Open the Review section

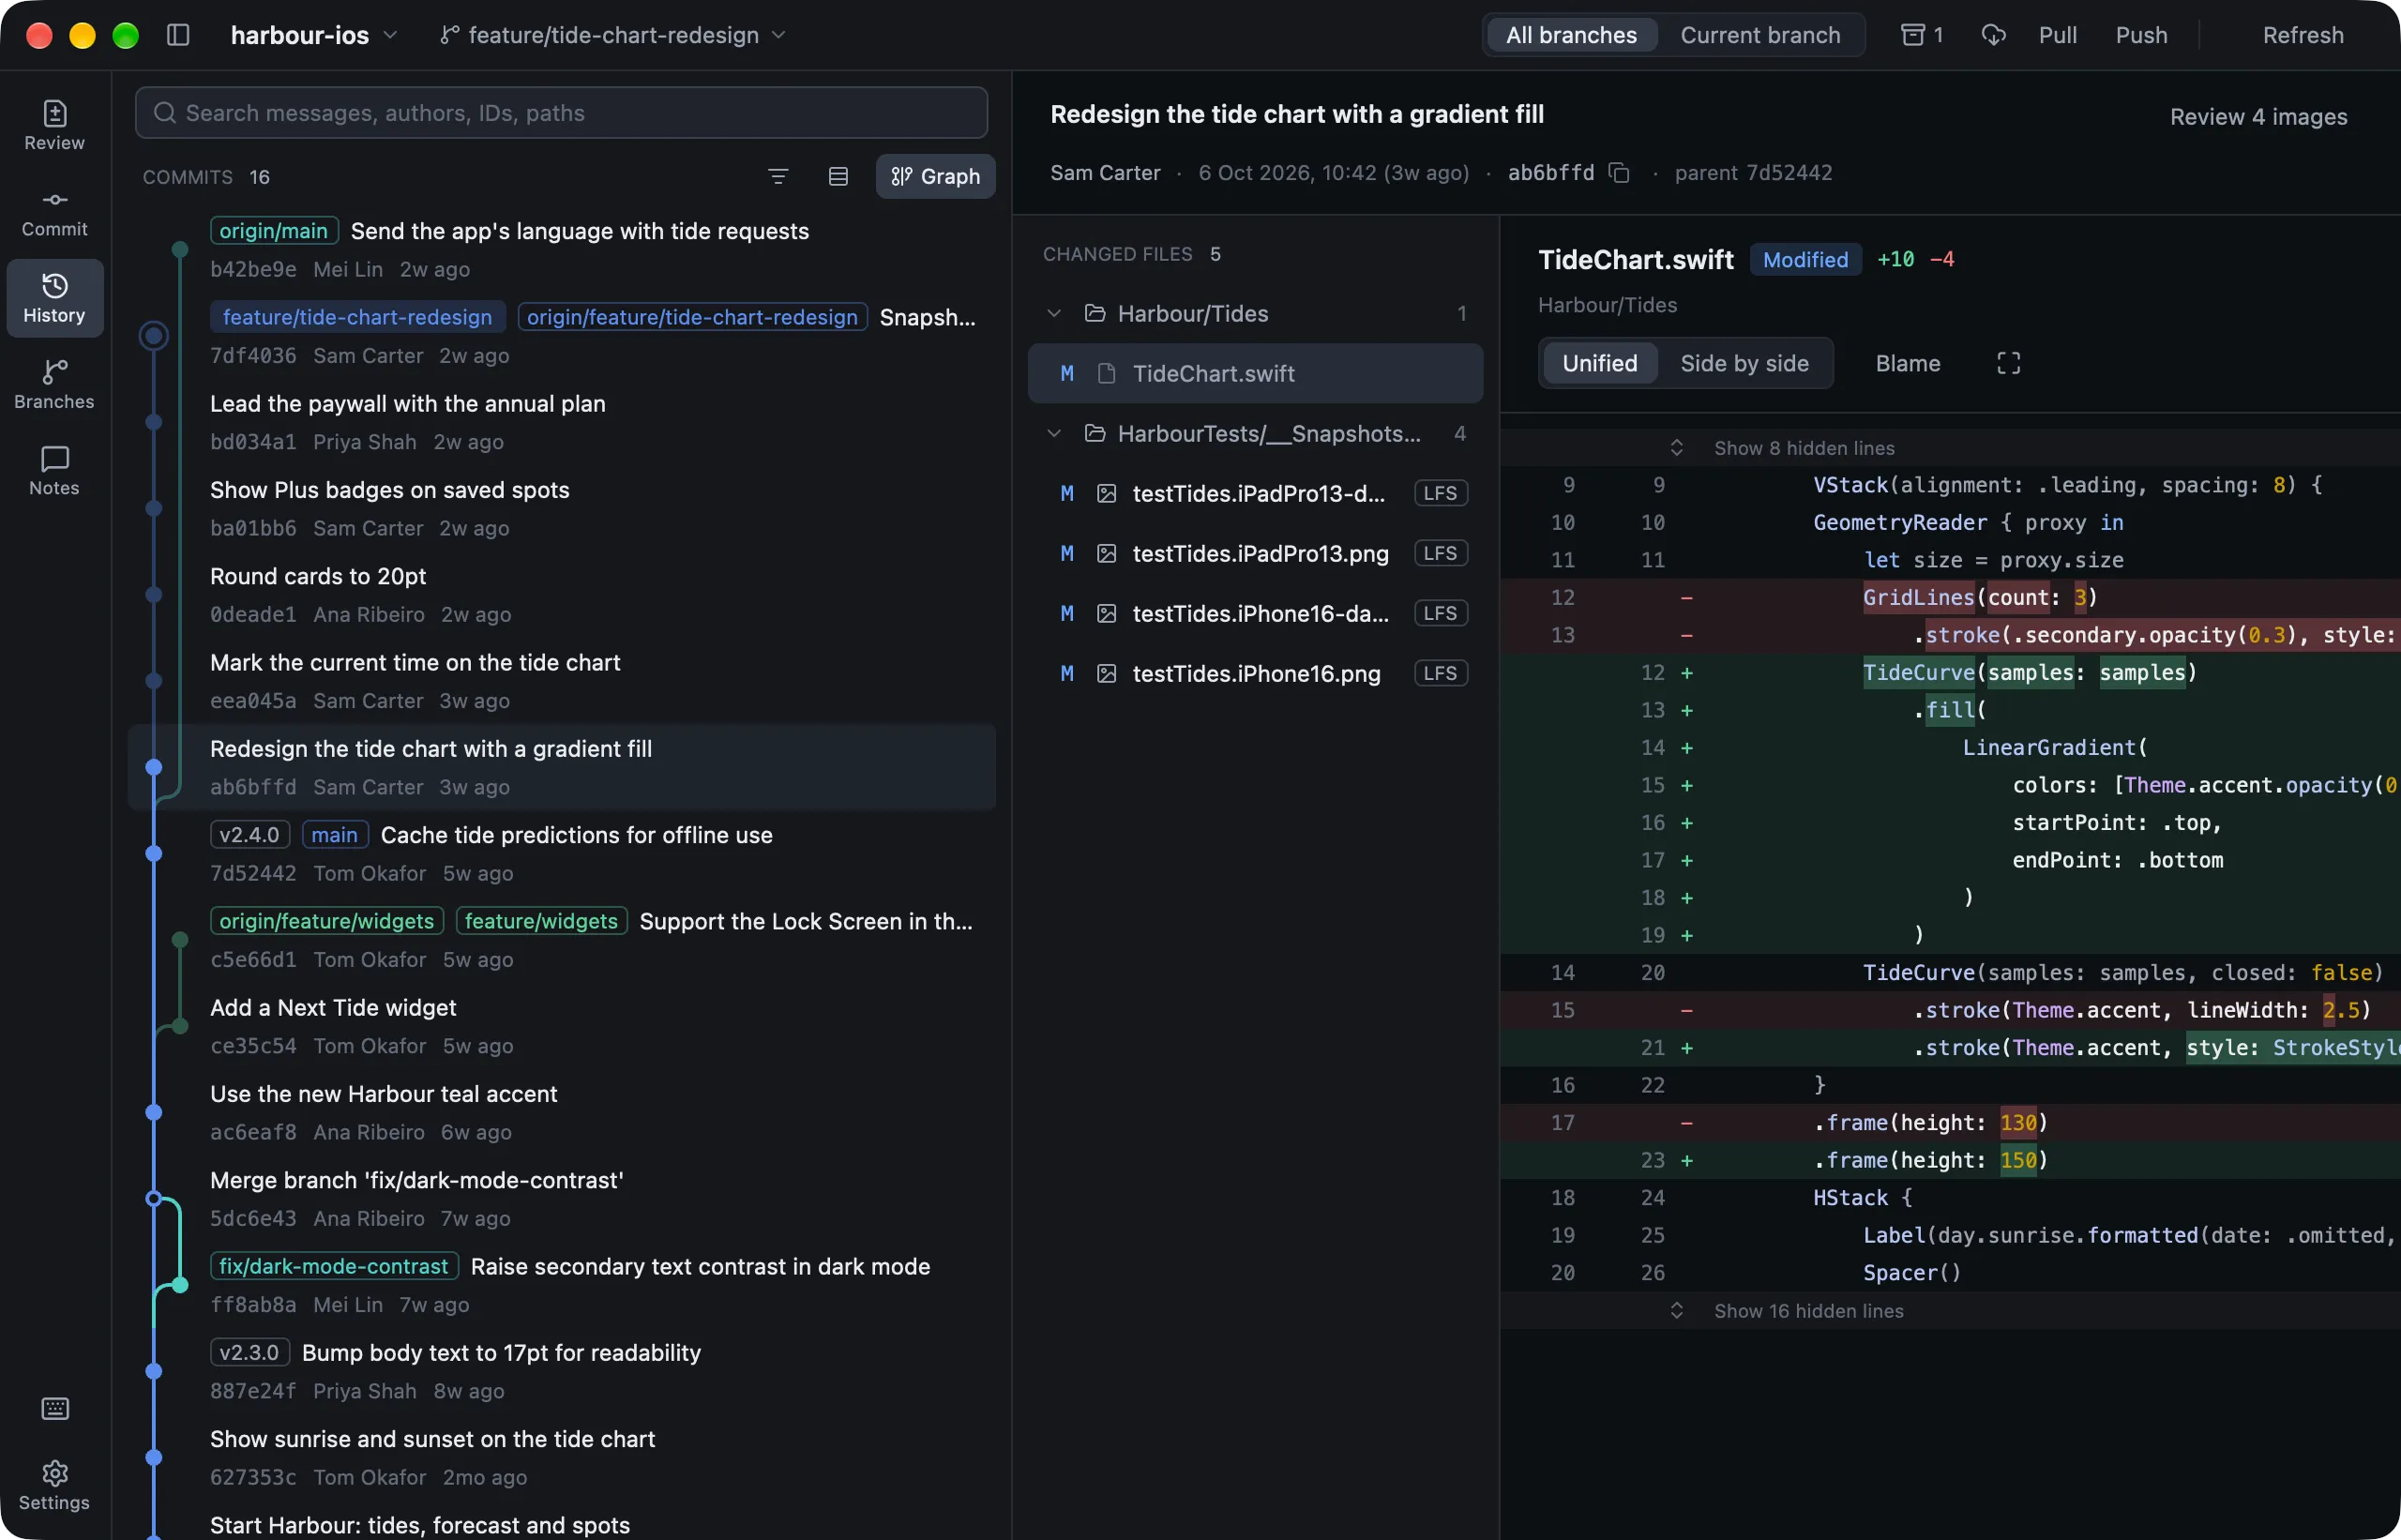[54, 125]
